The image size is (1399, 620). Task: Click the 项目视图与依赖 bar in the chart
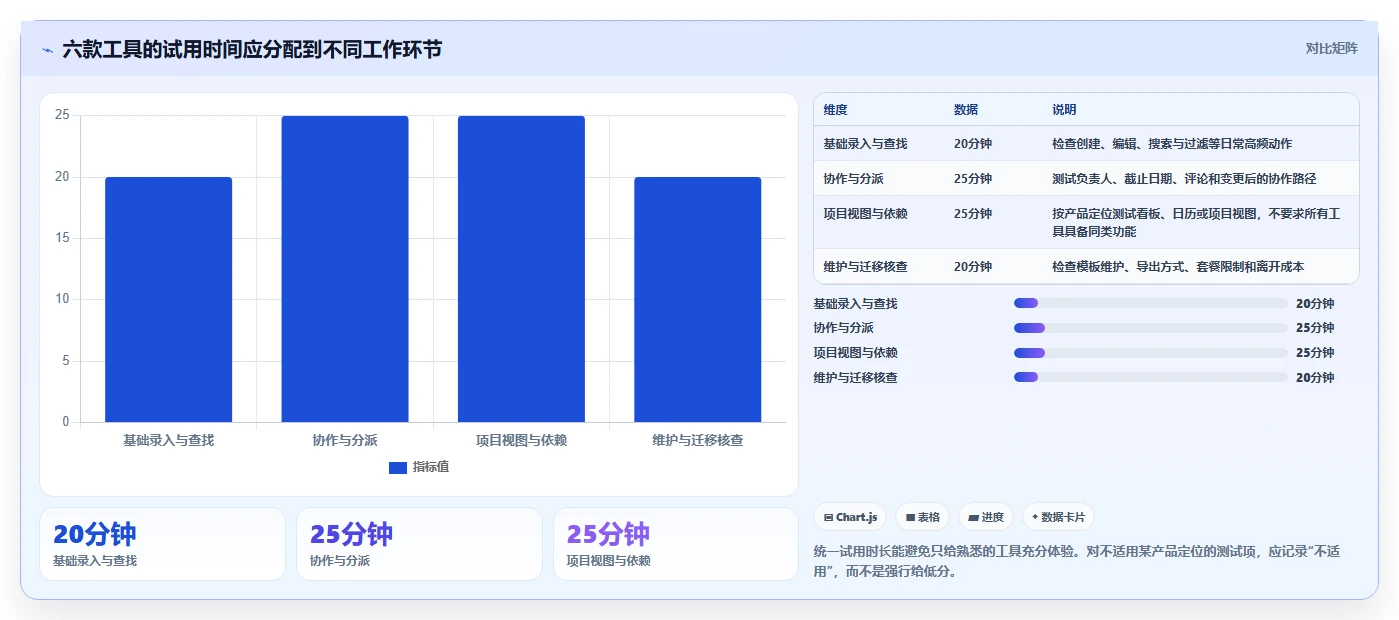521,269
